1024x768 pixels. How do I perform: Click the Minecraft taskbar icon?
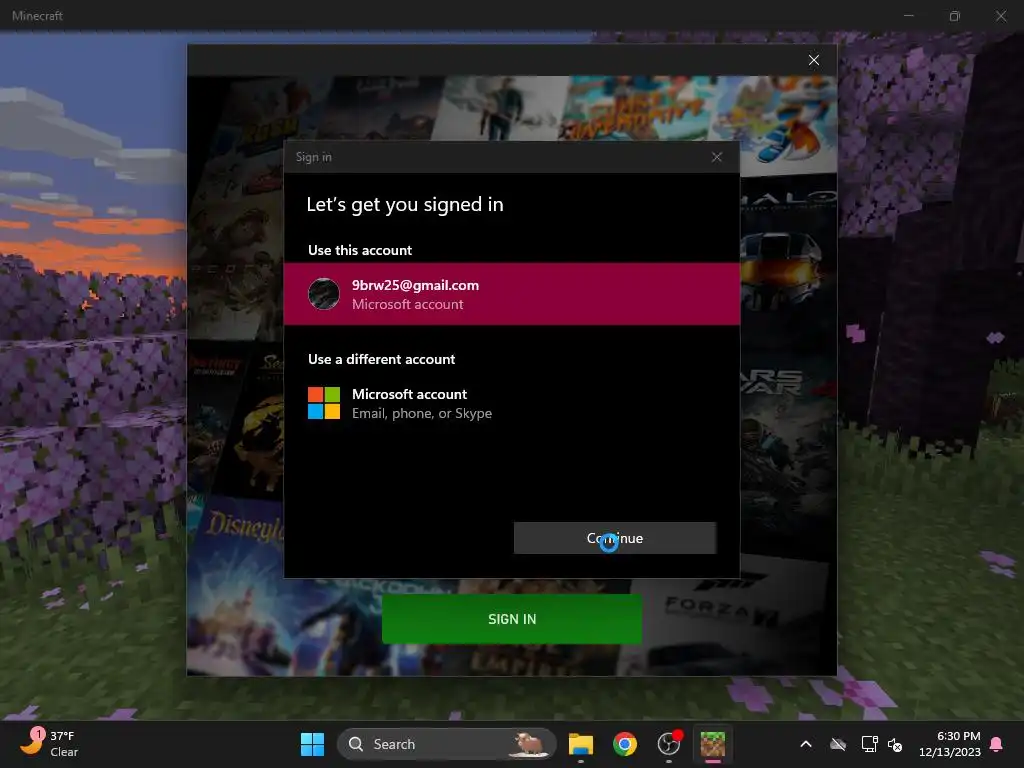coord(712,744)
